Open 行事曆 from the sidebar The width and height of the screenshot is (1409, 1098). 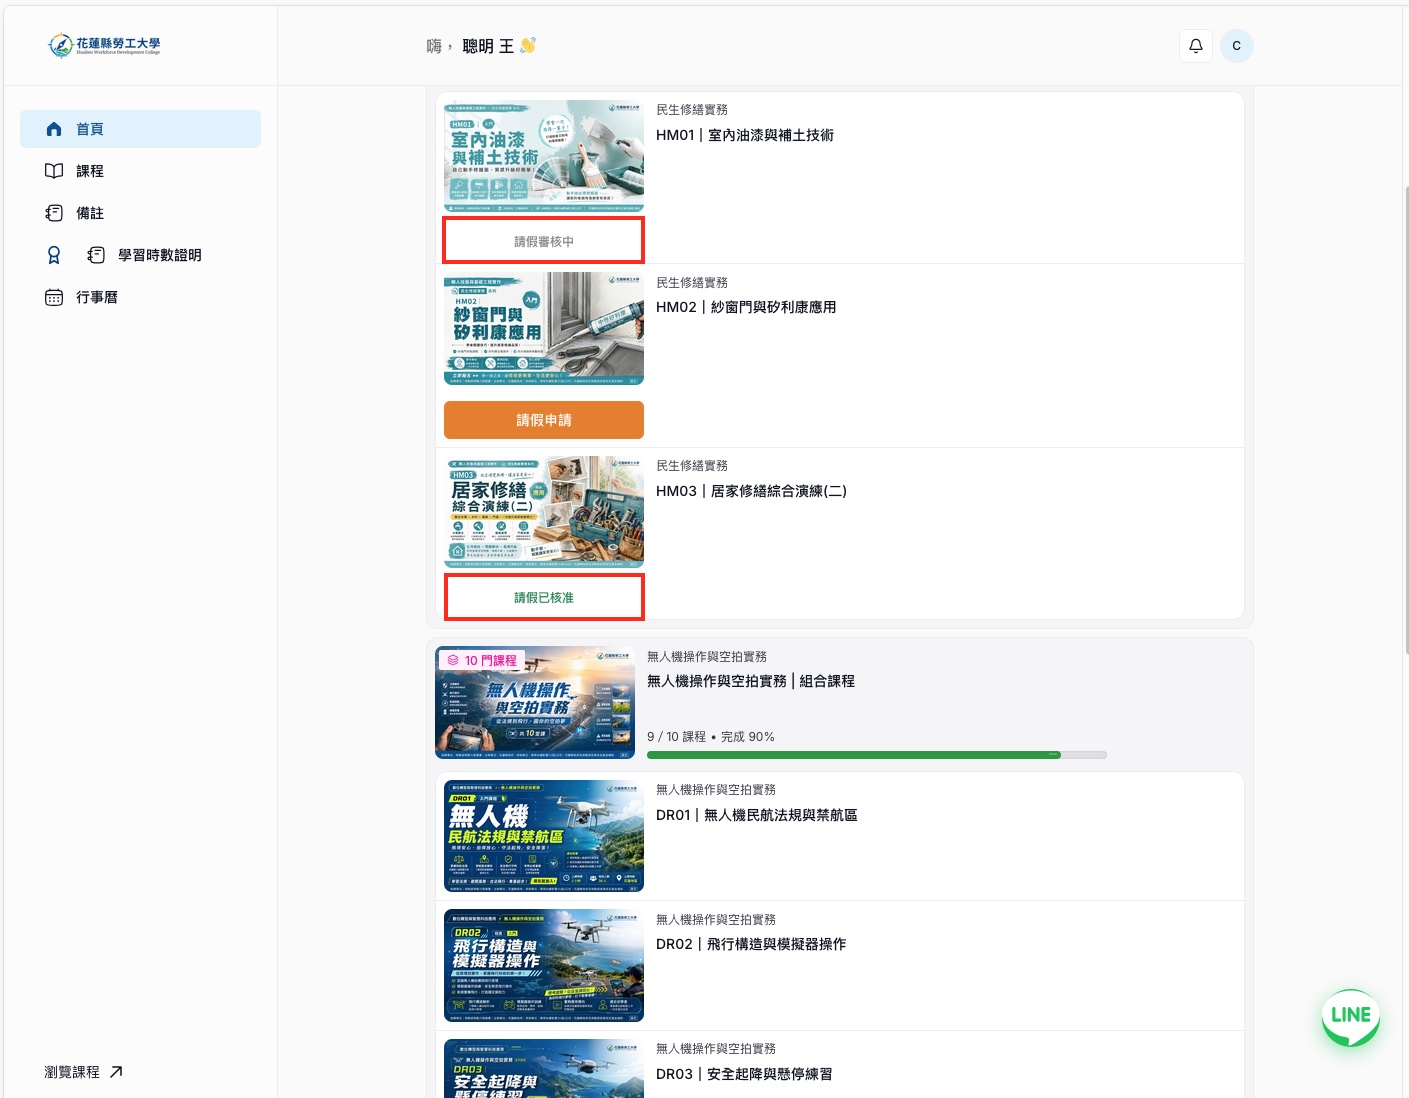click(140, 297)
